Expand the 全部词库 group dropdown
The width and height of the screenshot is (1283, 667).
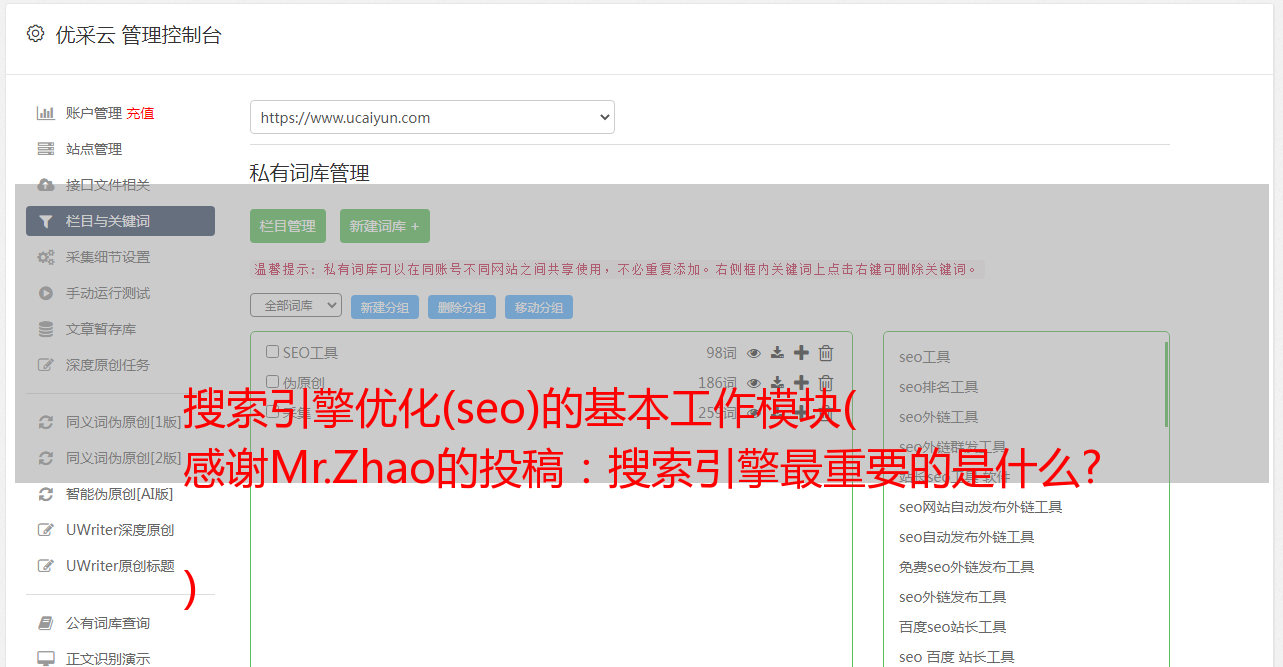pyautogui.click(x=296, y=305)
